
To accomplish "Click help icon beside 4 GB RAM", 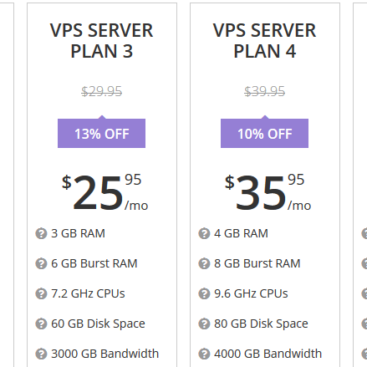I will click(204, 234).
